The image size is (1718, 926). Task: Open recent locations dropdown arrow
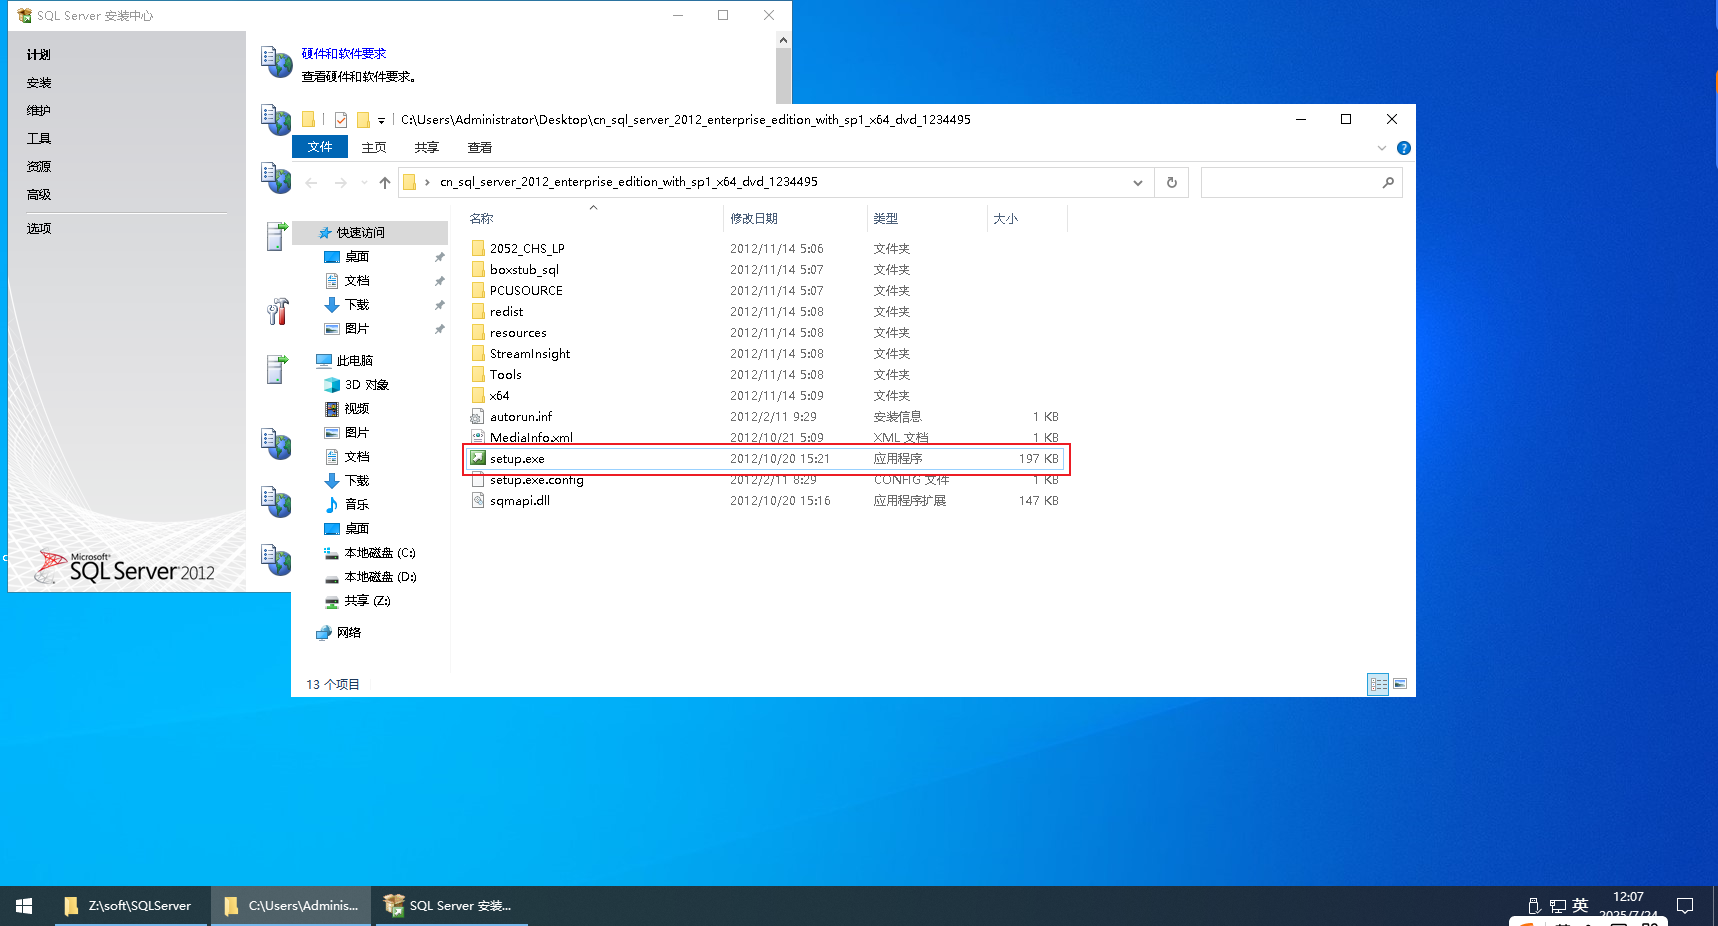point(364,183)
